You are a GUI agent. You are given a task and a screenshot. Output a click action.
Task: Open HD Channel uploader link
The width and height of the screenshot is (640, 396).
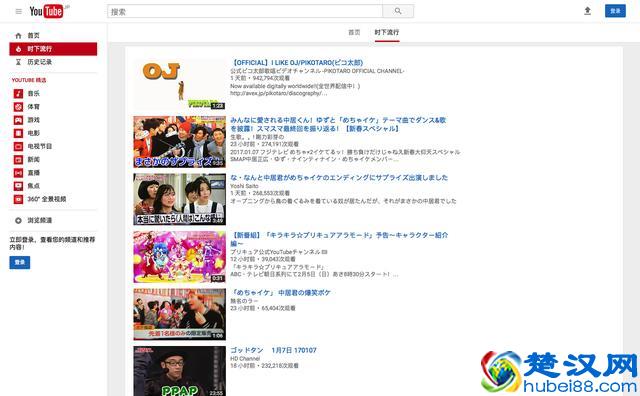(x=245, y=358)
